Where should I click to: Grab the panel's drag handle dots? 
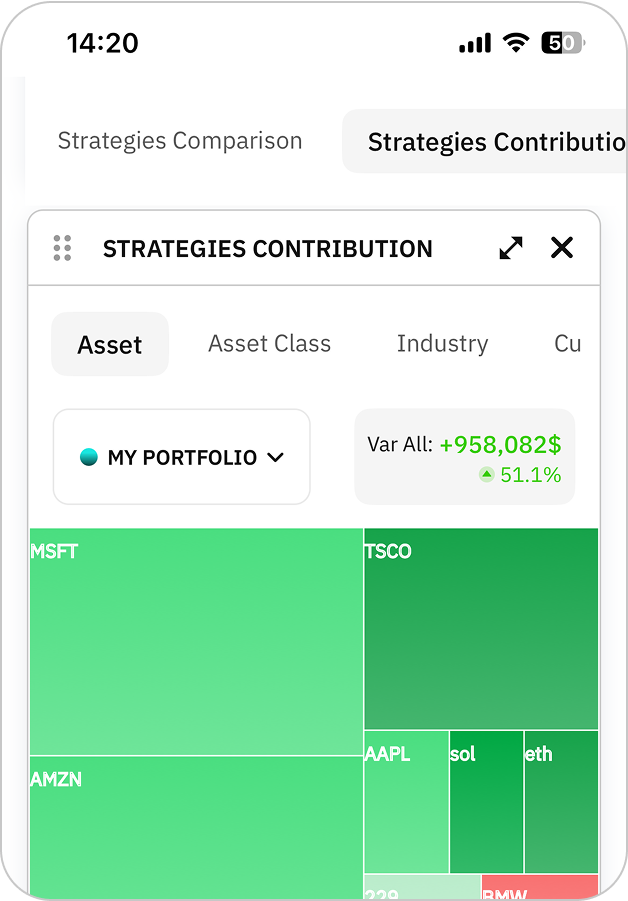62,248
